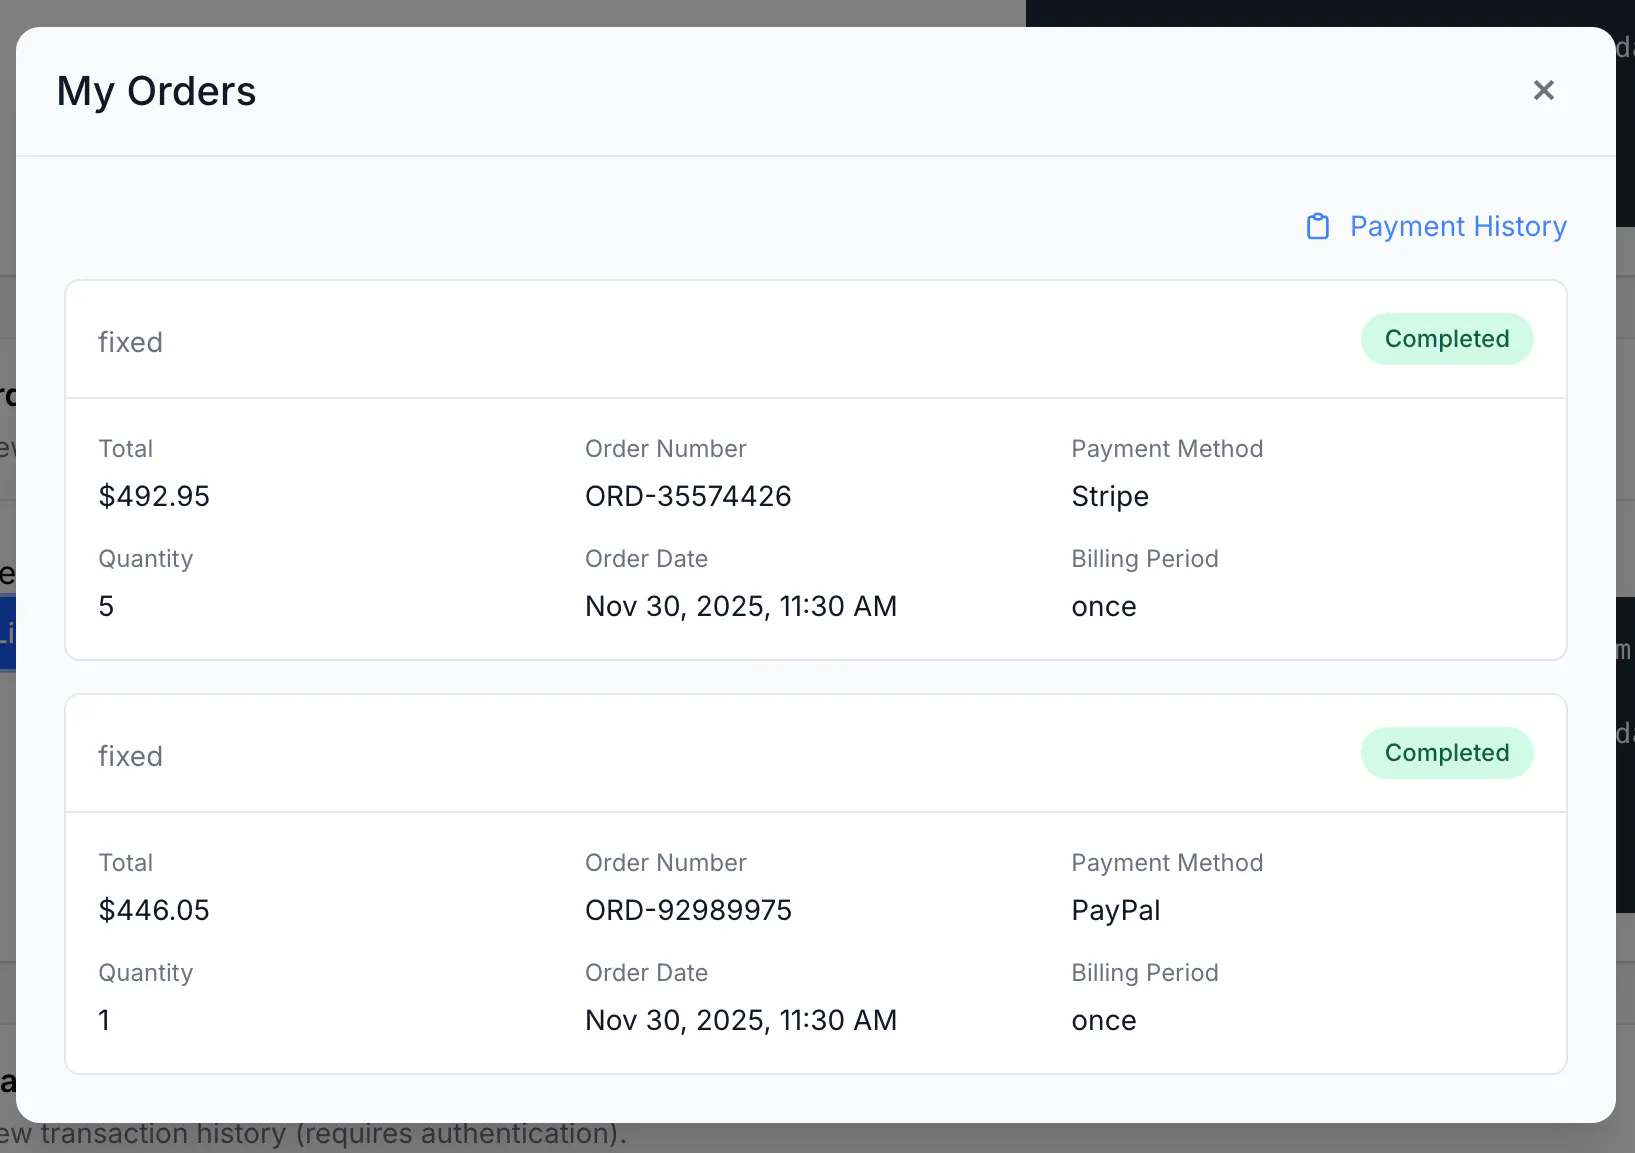Screen dimensions: 1635x1153
Task: Click the clipboard icon beside Payment History
Action: point(1318,227)
